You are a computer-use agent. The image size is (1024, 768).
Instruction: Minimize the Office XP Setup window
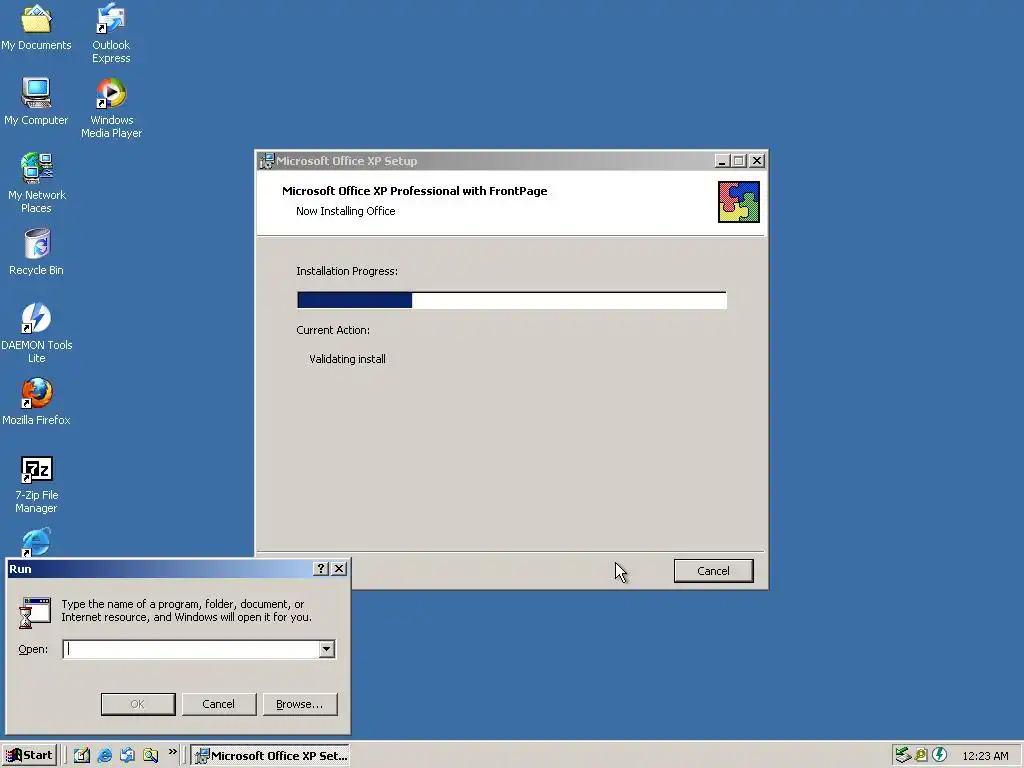coord(722,161)
